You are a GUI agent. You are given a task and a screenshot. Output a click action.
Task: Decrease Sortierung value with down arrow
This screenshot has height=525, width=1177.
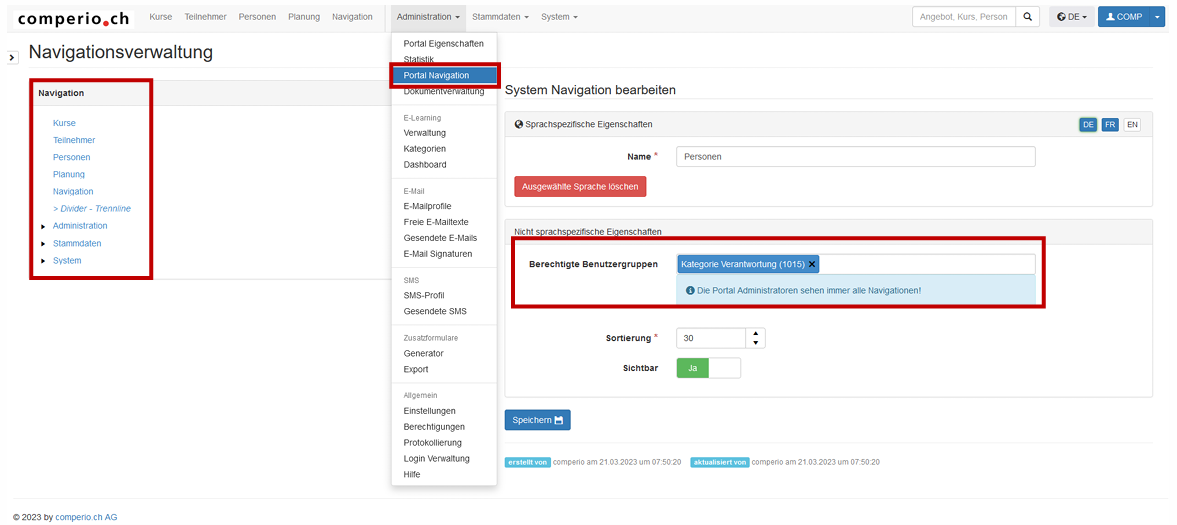755,343
